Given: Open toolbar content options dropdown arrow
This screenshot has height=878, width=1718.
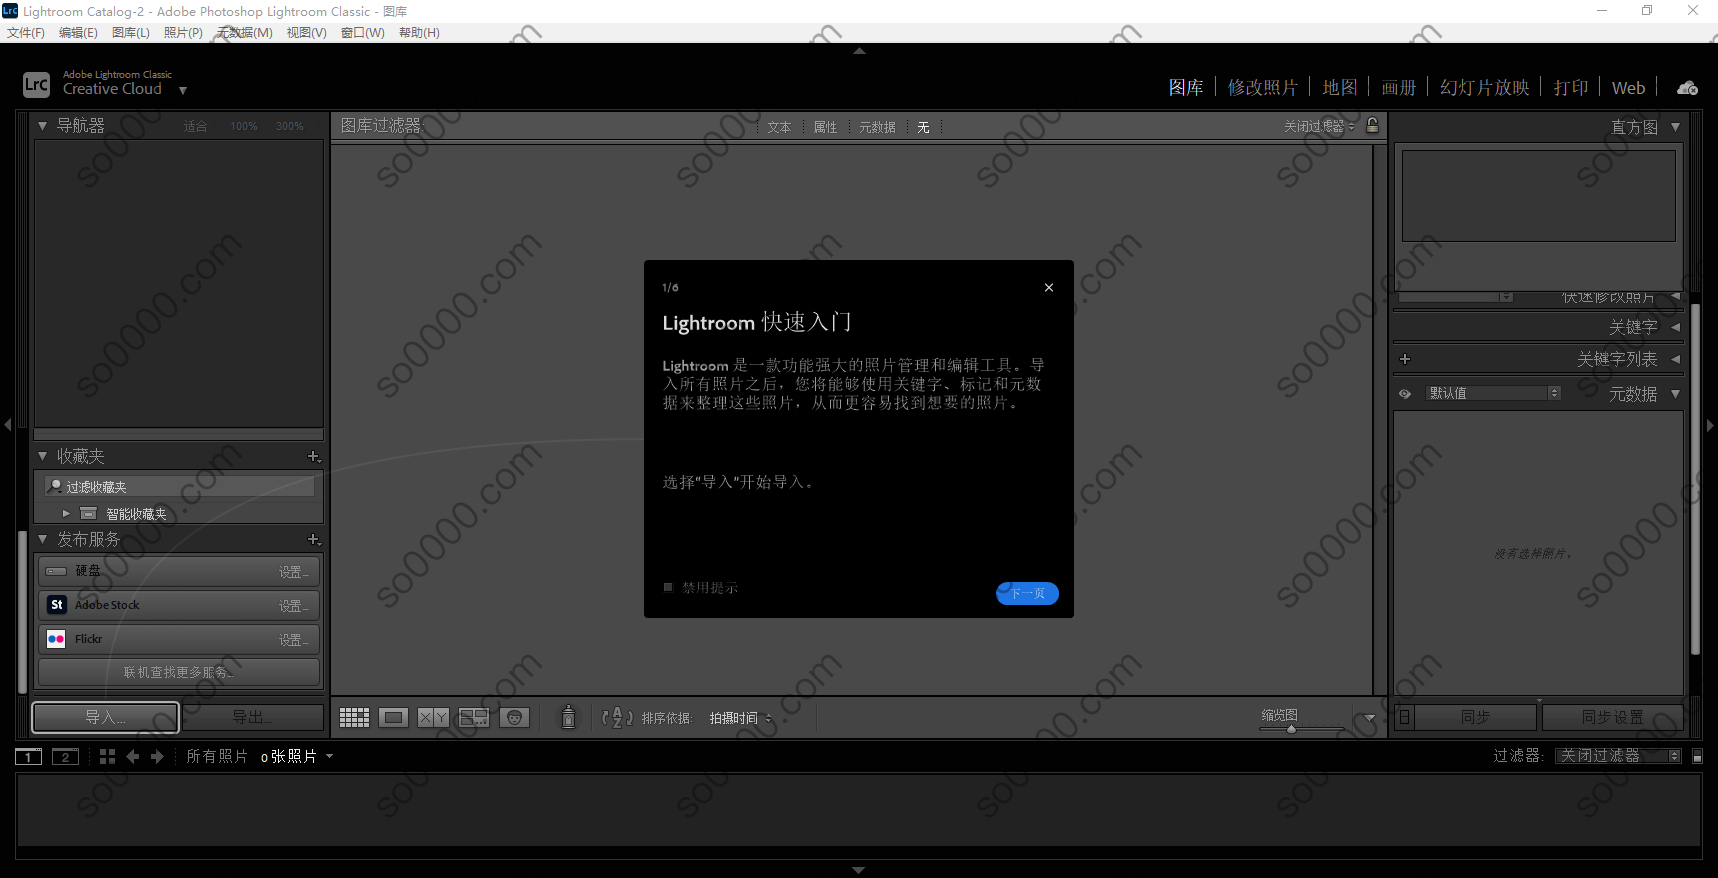Looking at the screenshot, I should (x=1370, y=718).
